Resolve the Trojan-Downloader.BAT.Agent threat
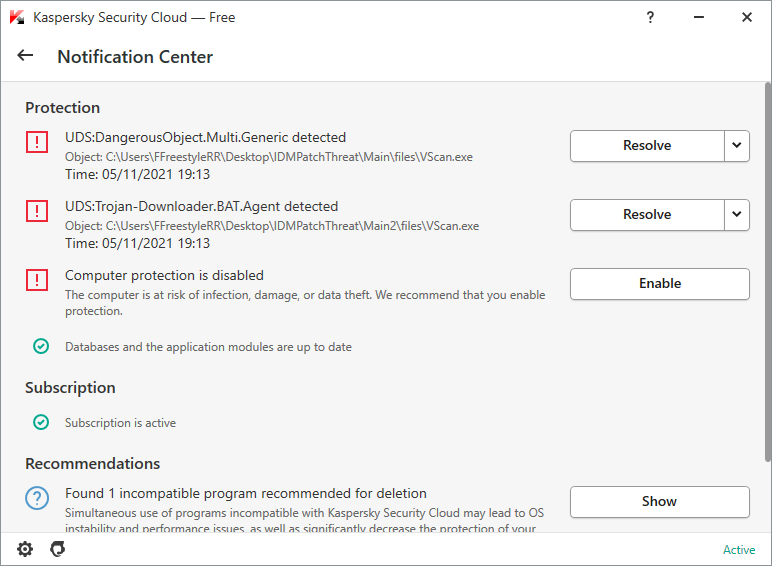The height and width of the screenshot is (566, 772). [x=647, y=215]
